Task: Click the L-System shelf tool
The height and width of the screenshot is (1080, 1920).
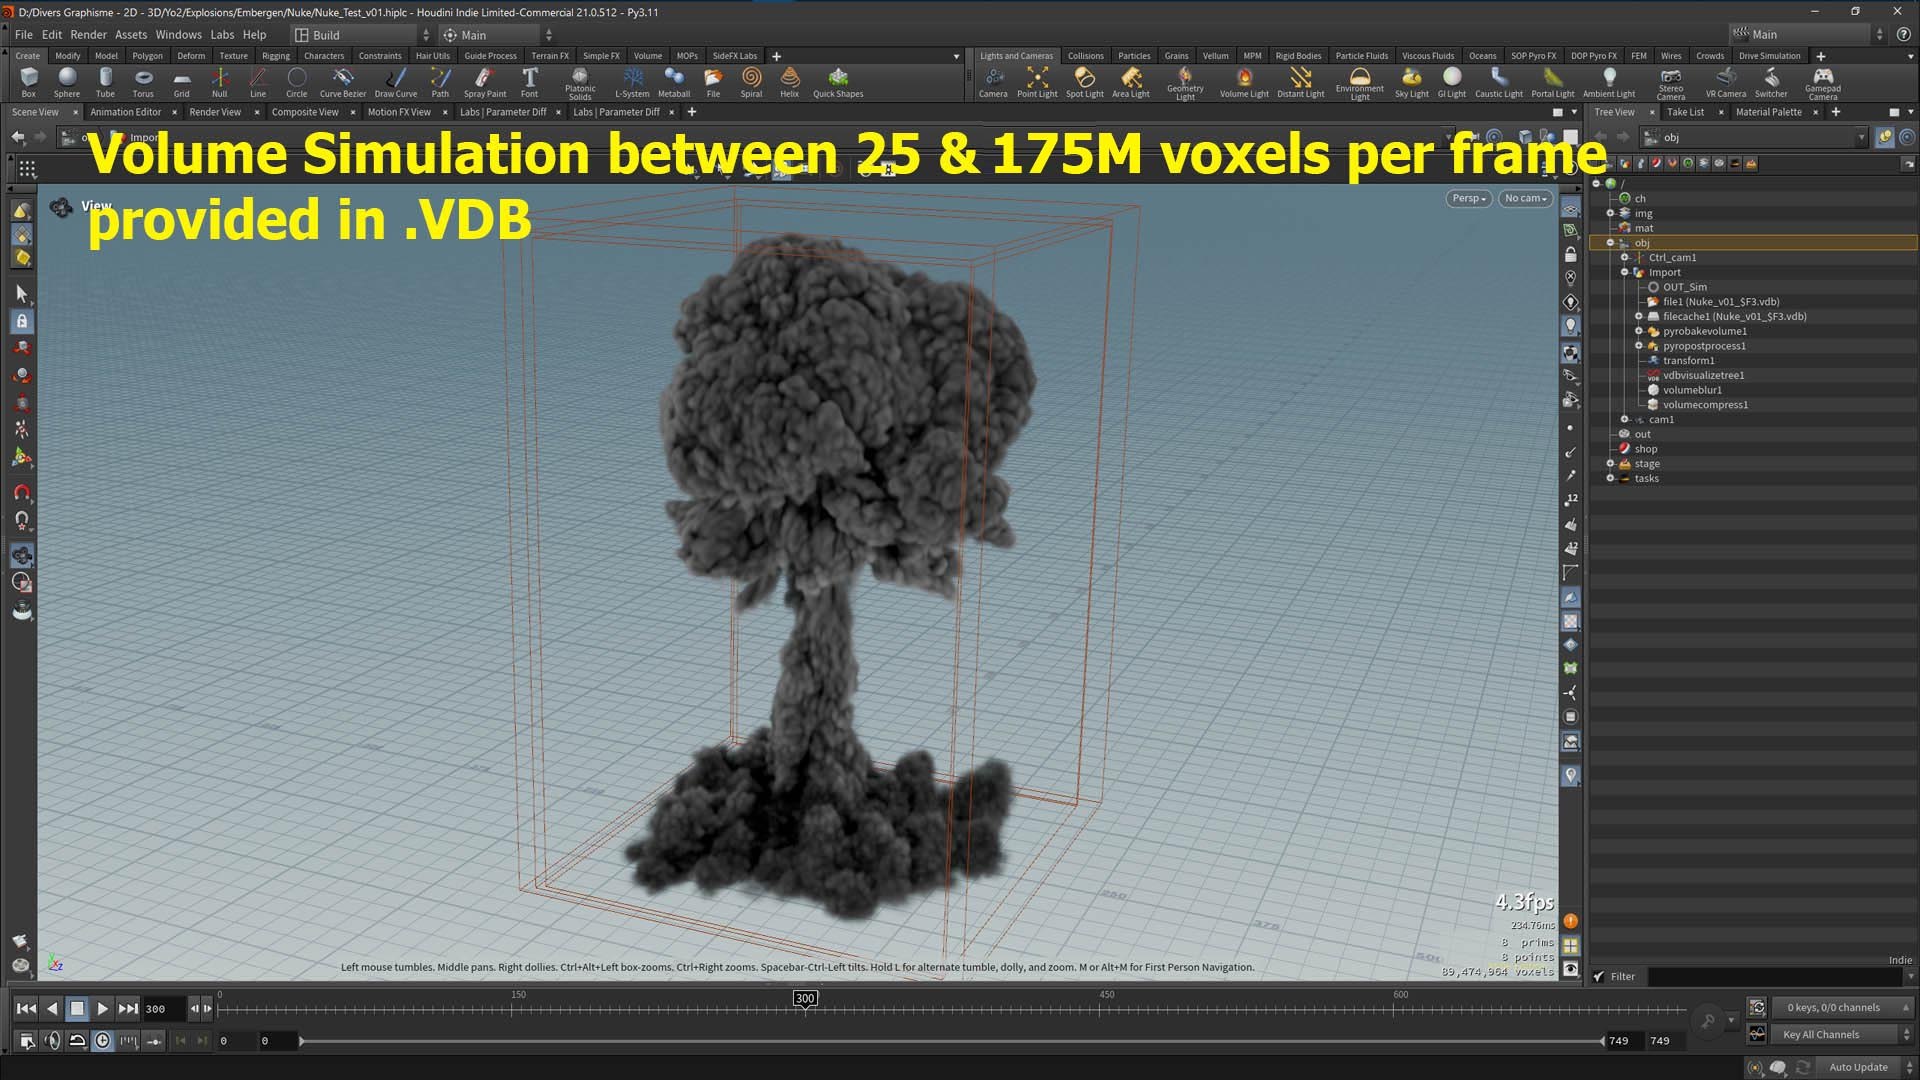Action: click(x=632, y=82)
